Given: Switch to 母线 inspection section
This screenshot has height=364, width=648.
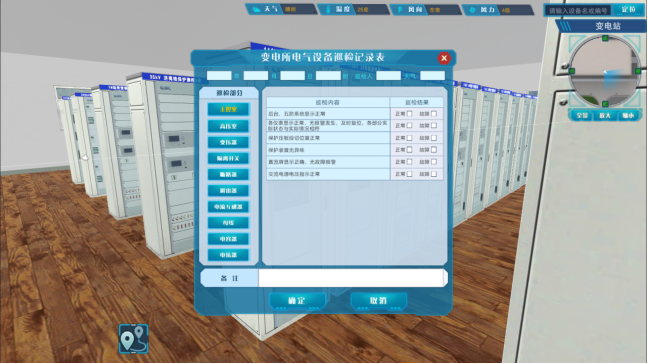Looking at the screenshot, I should click(x=228, y=223).
